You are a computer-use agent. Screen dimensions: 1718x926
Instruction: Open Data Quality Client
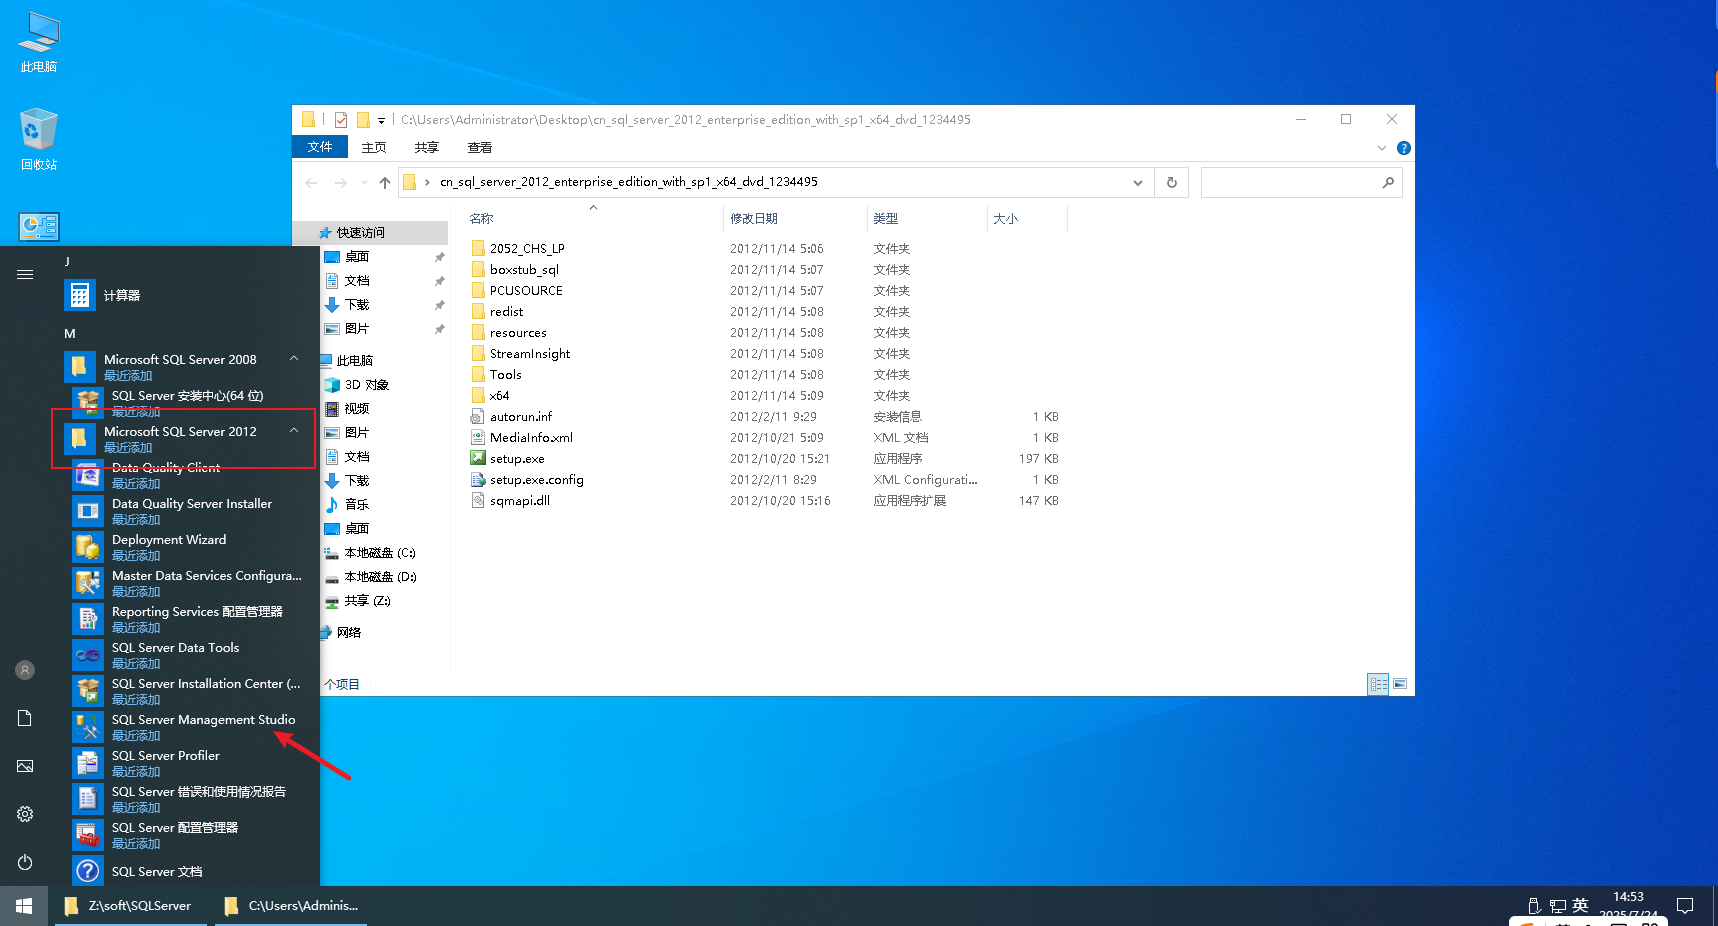(185, 475)
